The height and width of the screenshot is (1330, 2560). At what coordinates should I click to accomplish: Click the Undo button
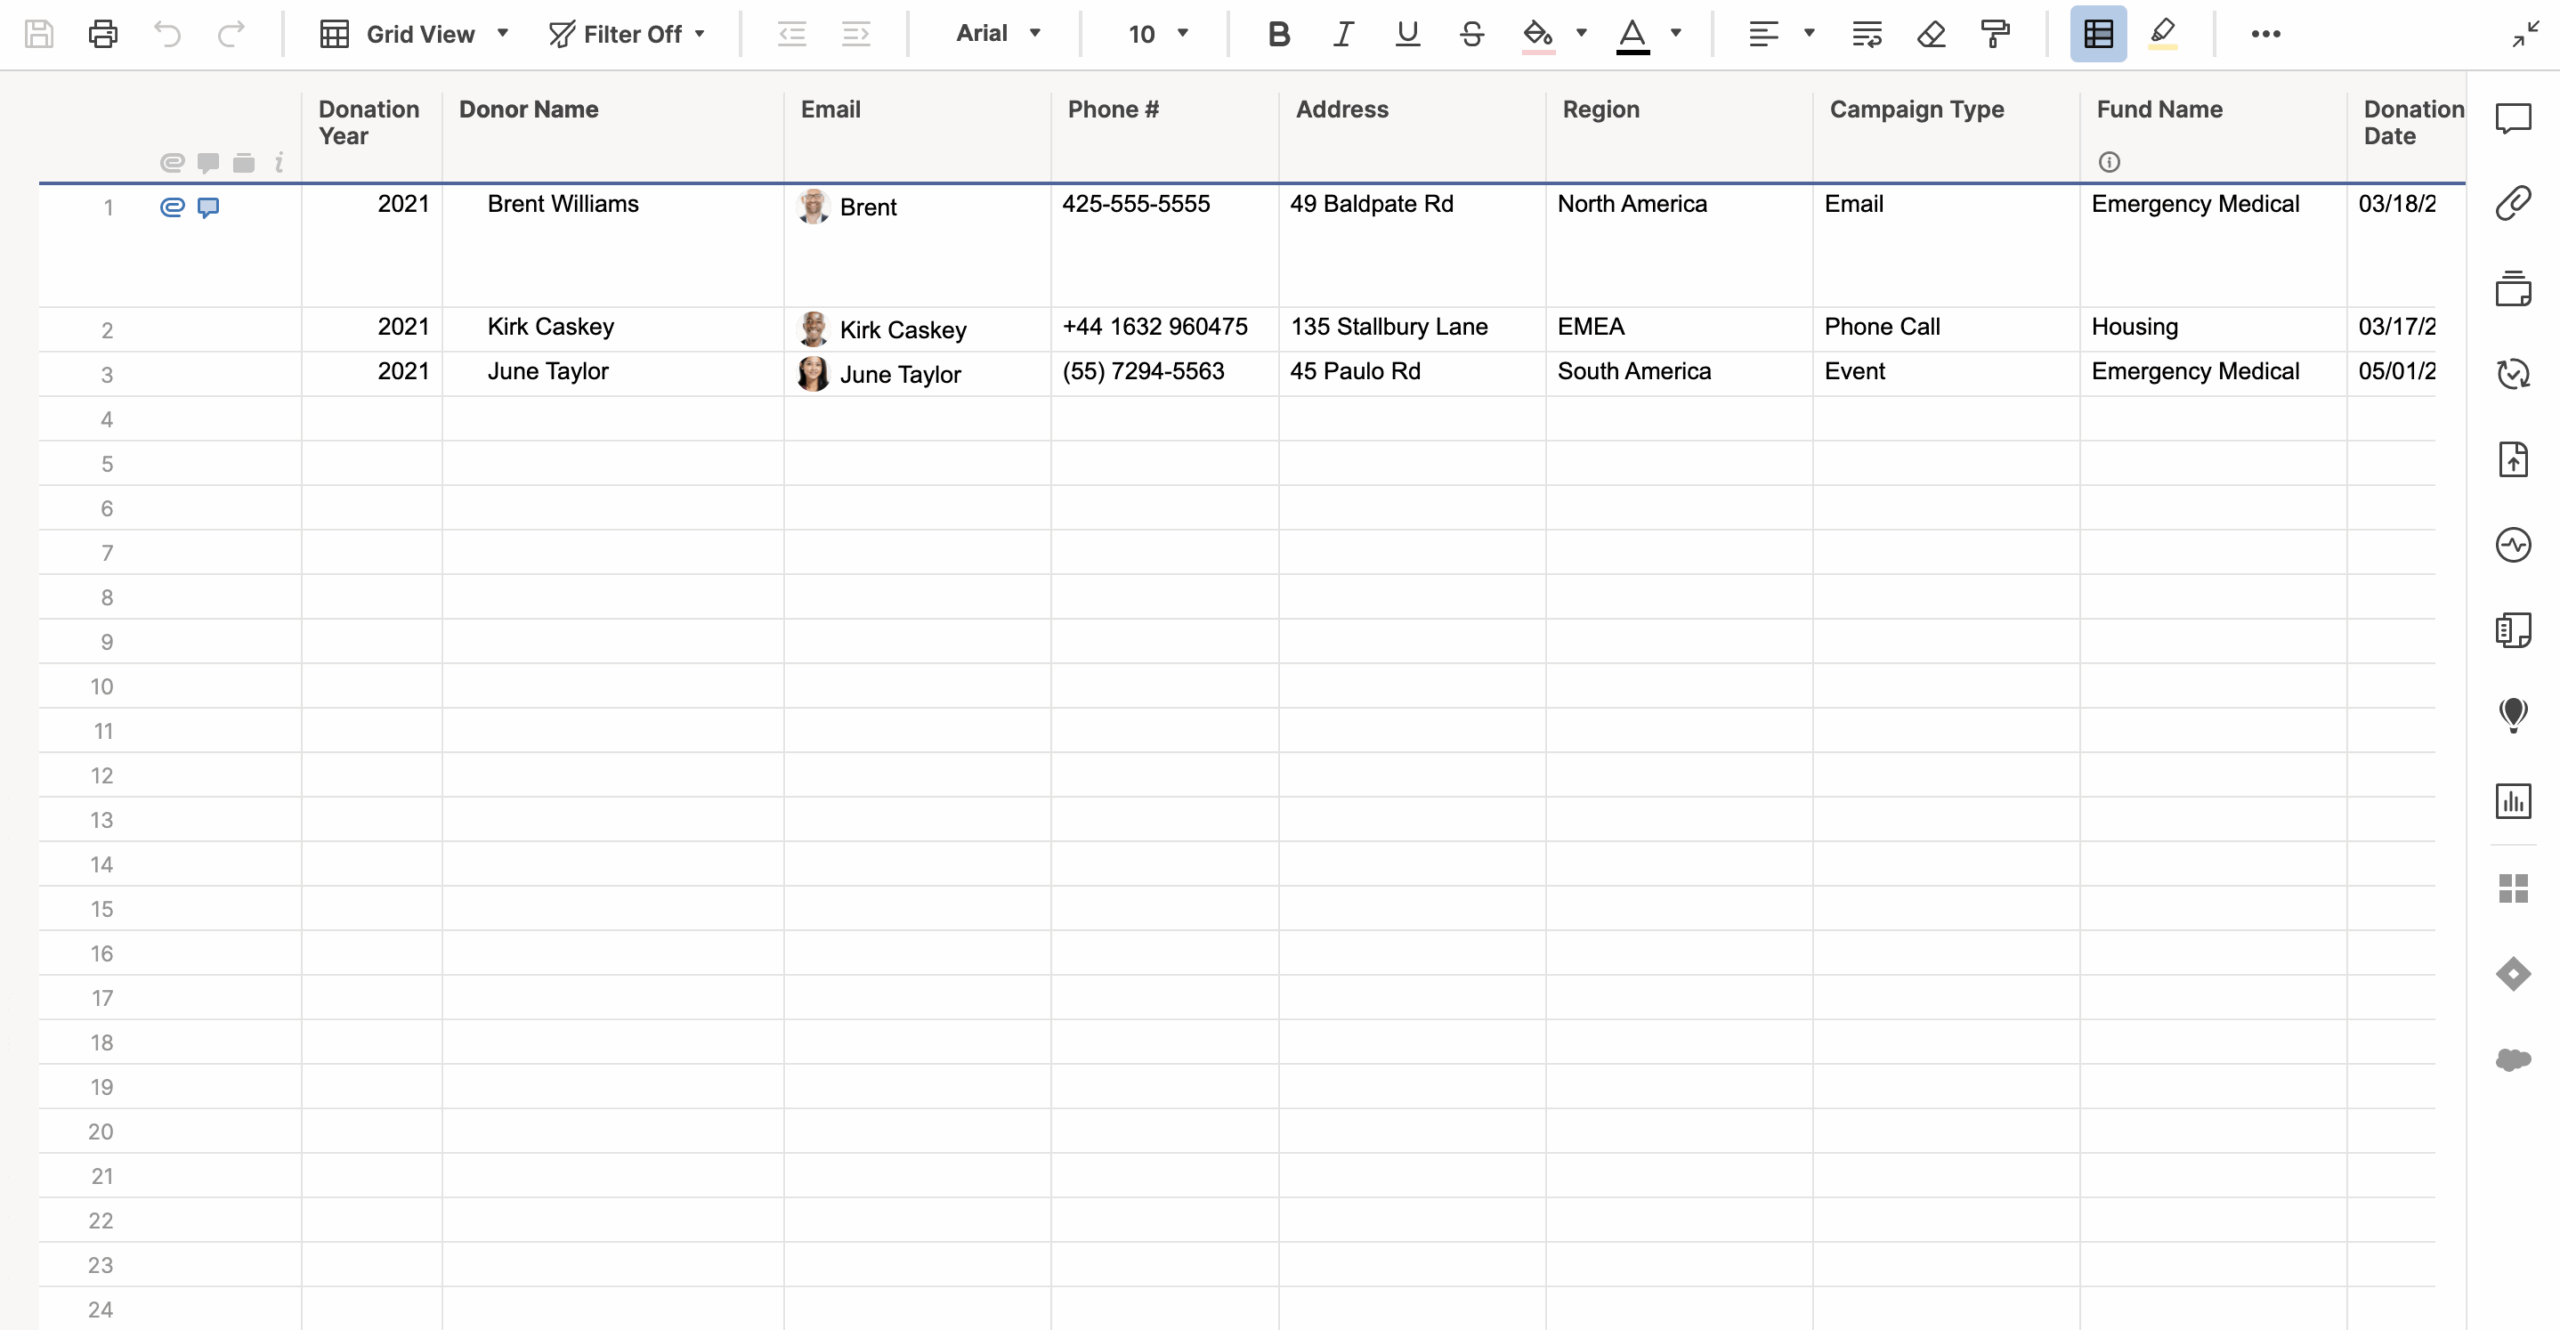pos(166,33)
